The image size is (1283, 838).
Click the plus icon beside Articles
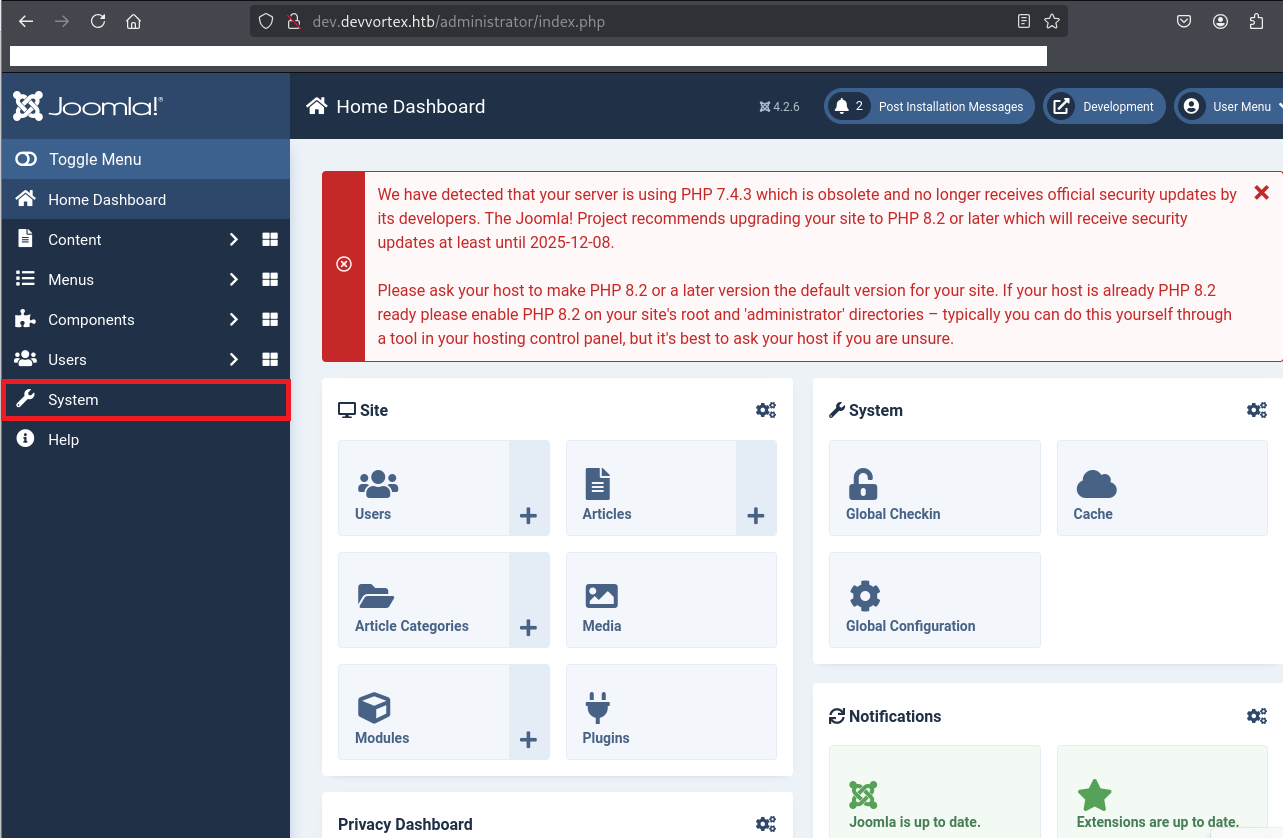(x=756, y=516)
